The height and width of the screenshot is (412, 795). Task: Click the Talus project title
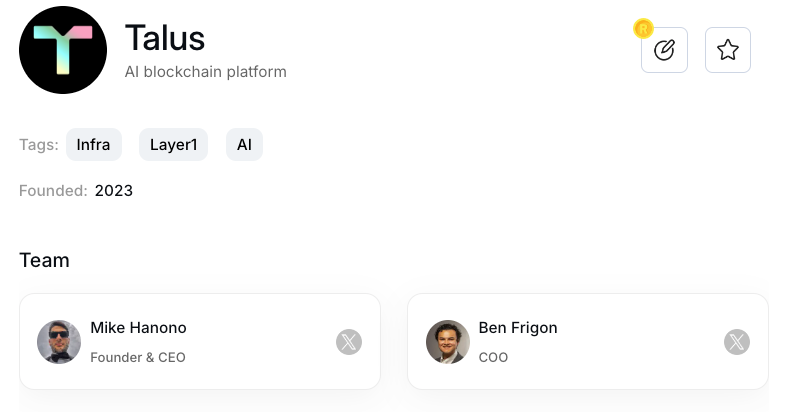pyautogui.click(x=165, y=38)
